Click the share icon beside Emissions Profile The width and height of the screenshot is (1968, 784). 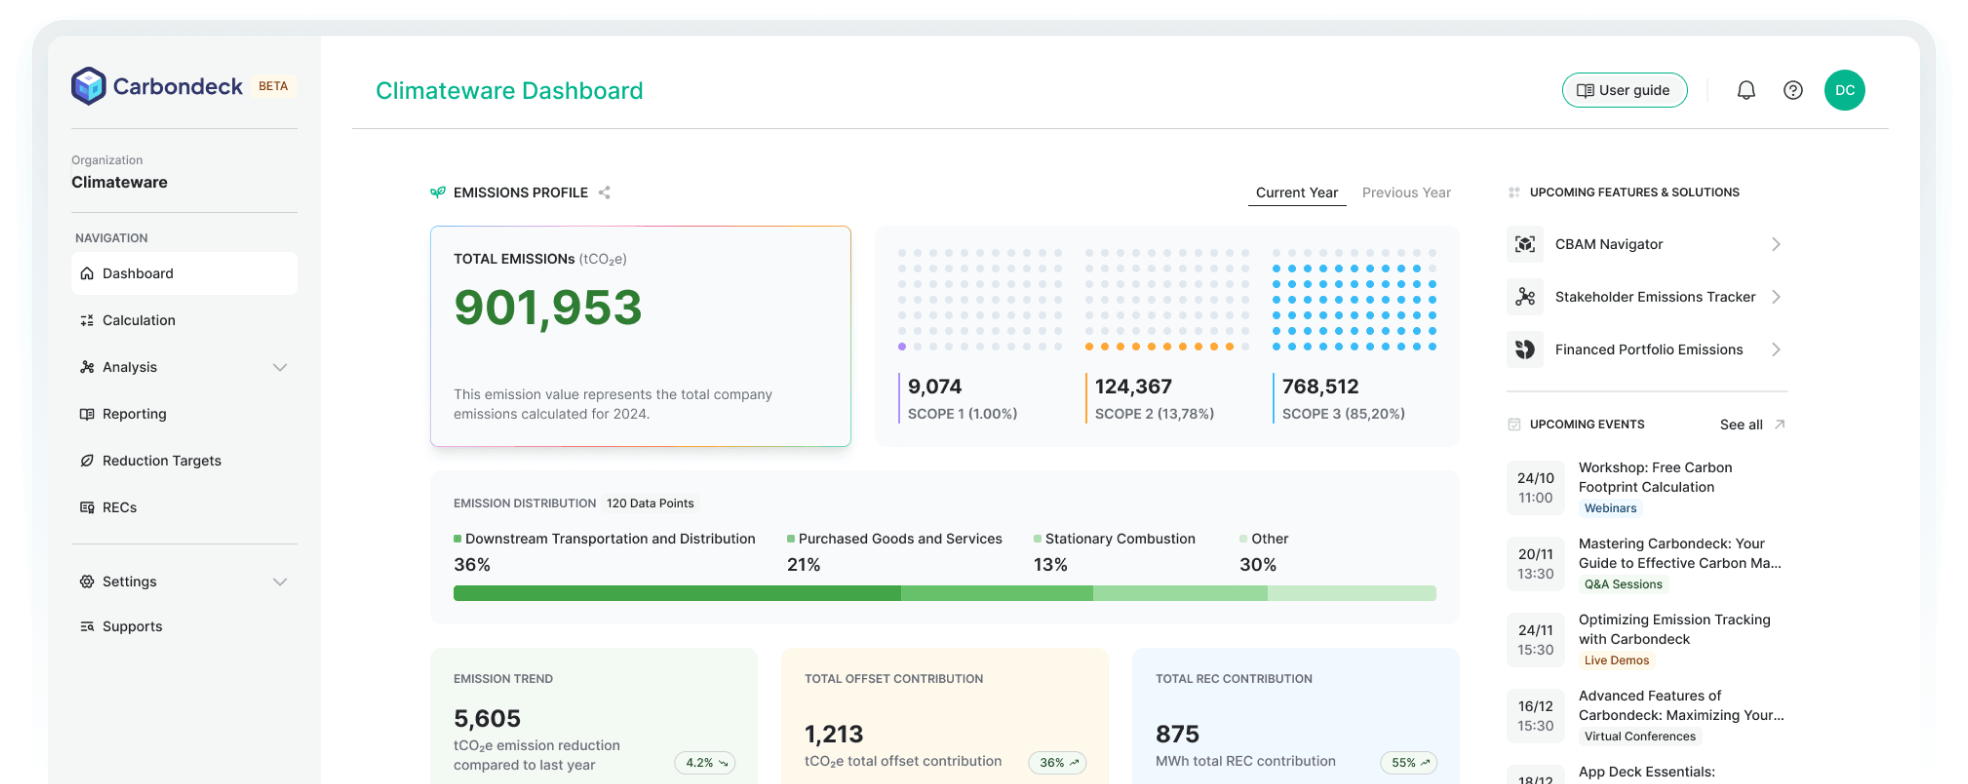pyautogui.click(x=604, y=192)
